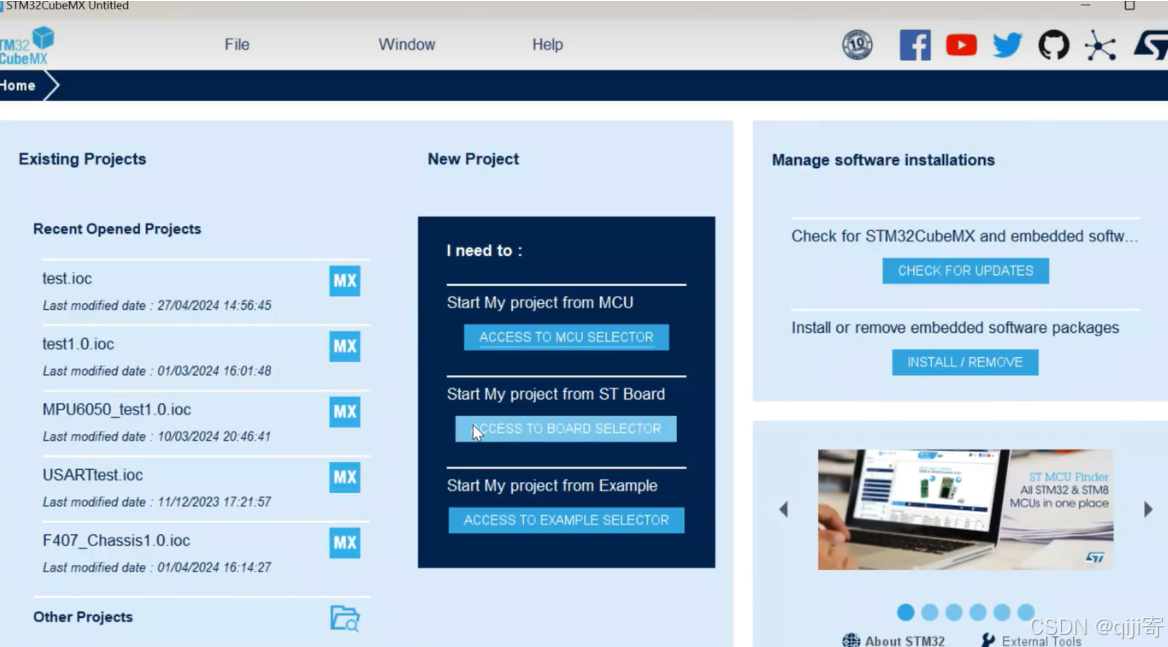Screen dimensions: 1168x647
Task: Click CHECK FOR UPDATES button
Action: [965, 271]
